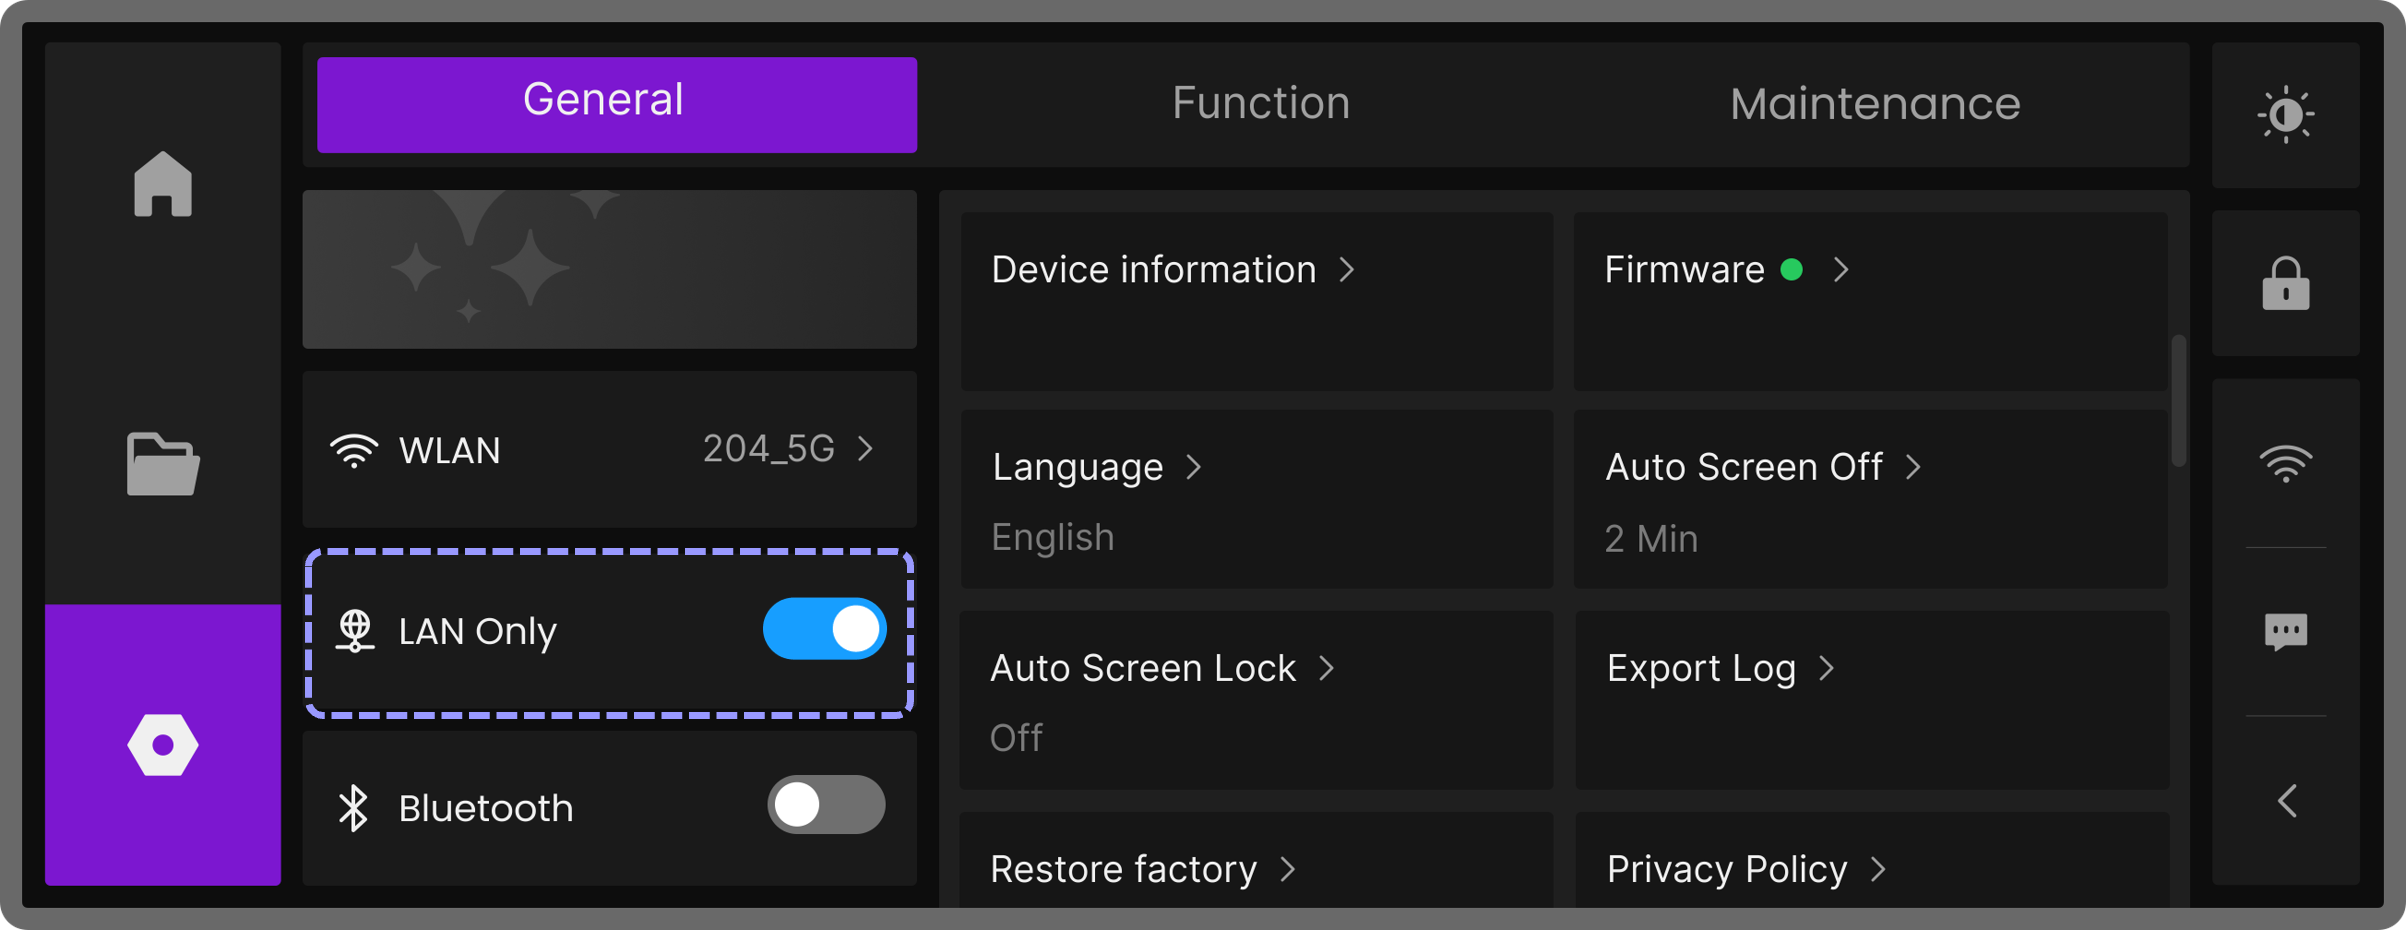Screen dimensions: 2406x930
Task: Click the Wi-Fi status icon on right panel
Action: coord(2285,464)
